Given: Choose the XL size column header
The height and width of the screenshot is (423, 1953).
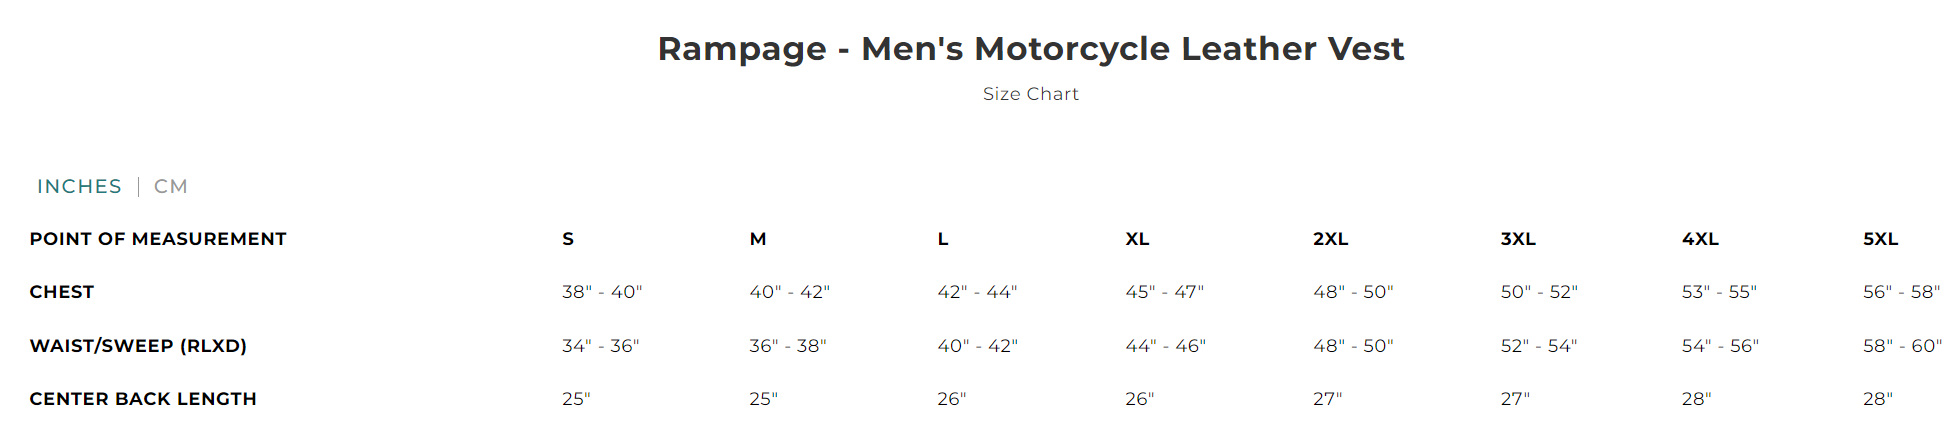Looking at the screenshot, I should coord(1137,239).
